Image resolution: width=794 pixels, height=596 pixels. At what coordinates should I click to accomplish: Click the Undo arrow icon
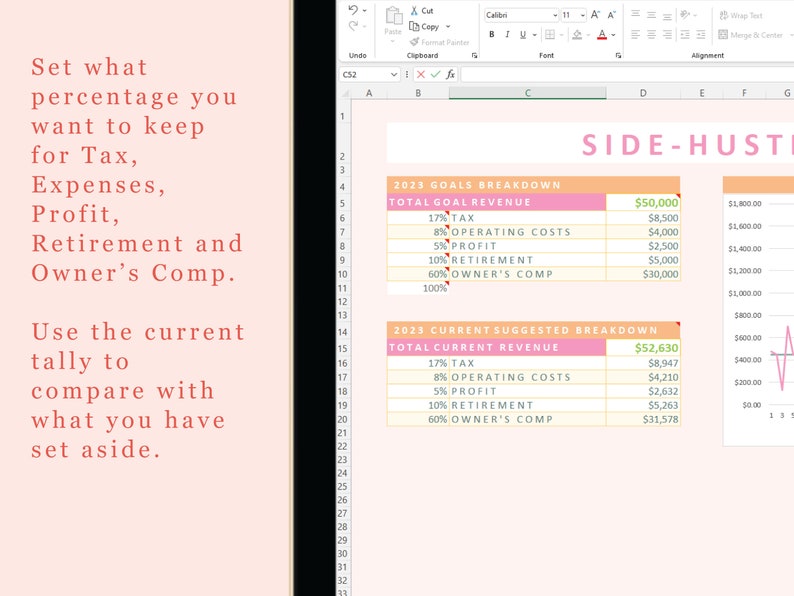[353, 10]
